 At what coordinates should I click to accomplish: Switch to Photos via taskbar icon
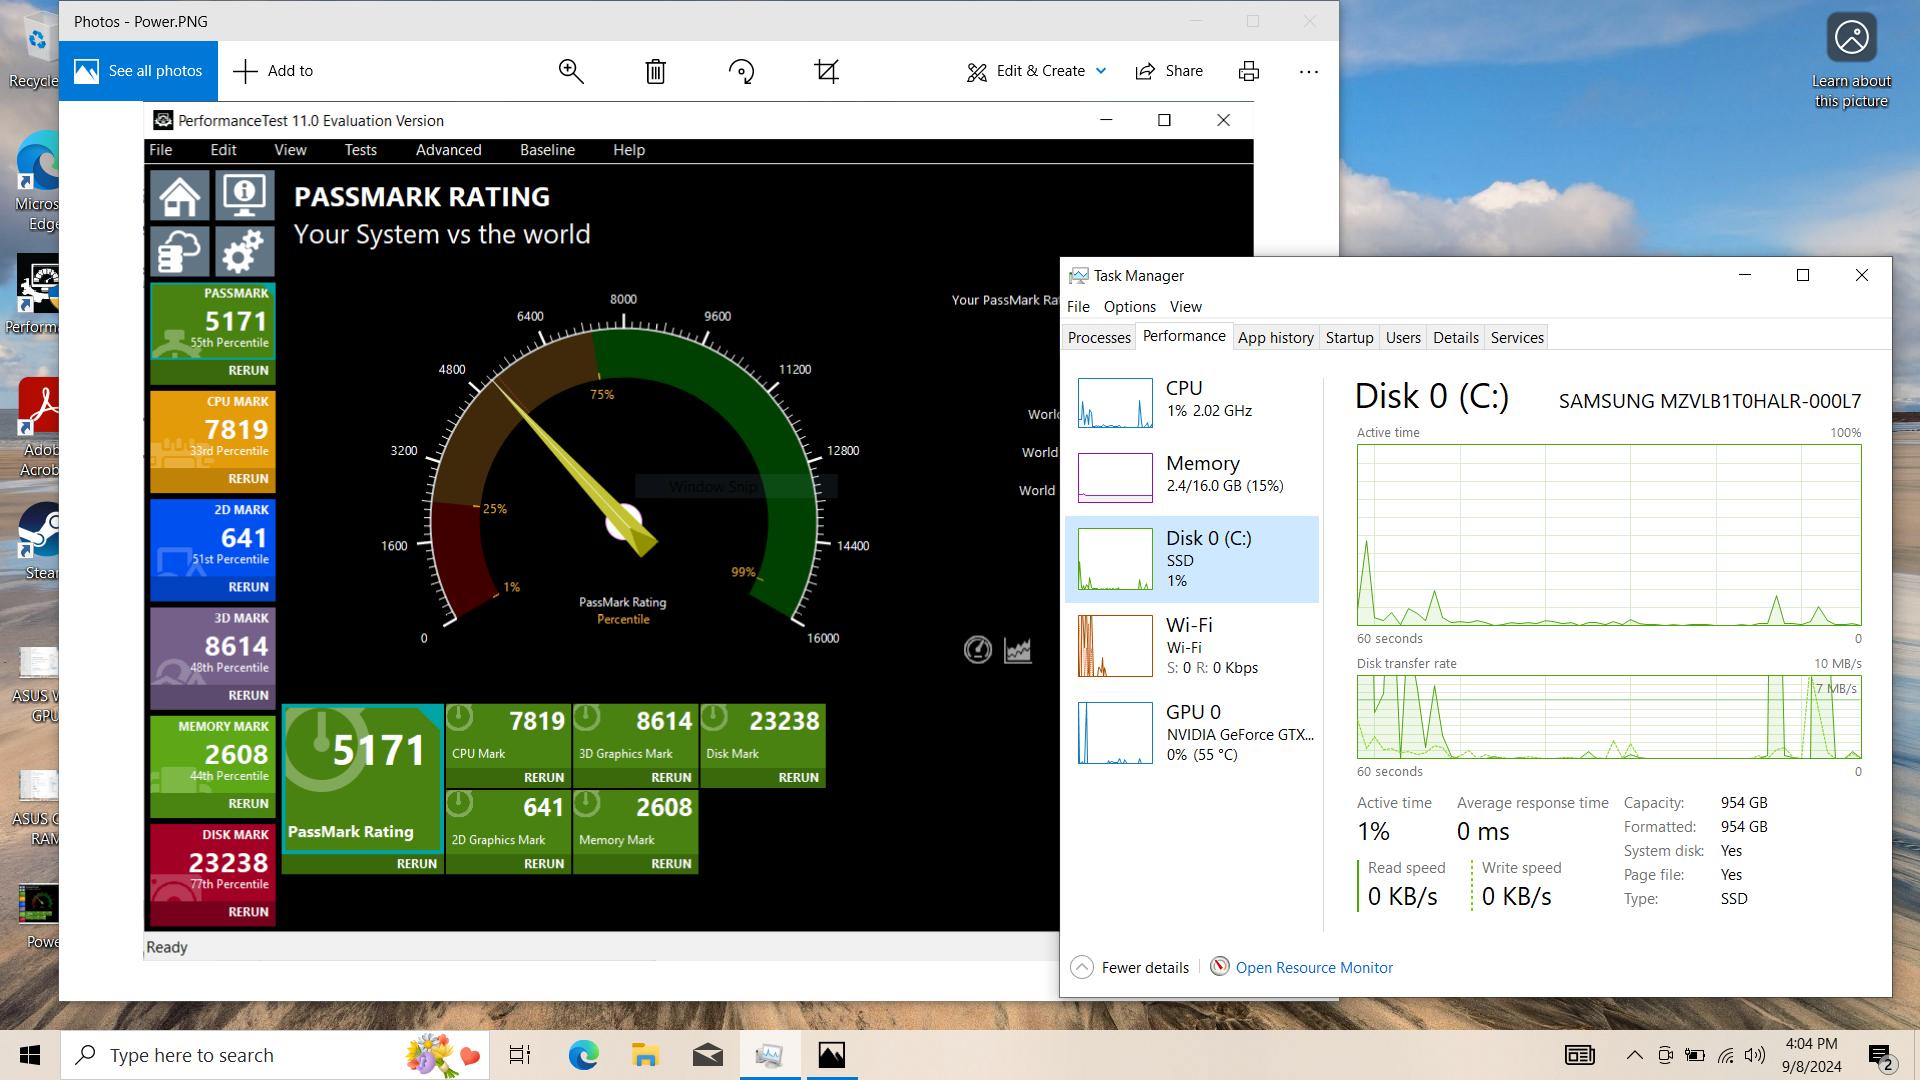tap(832, 1055)
